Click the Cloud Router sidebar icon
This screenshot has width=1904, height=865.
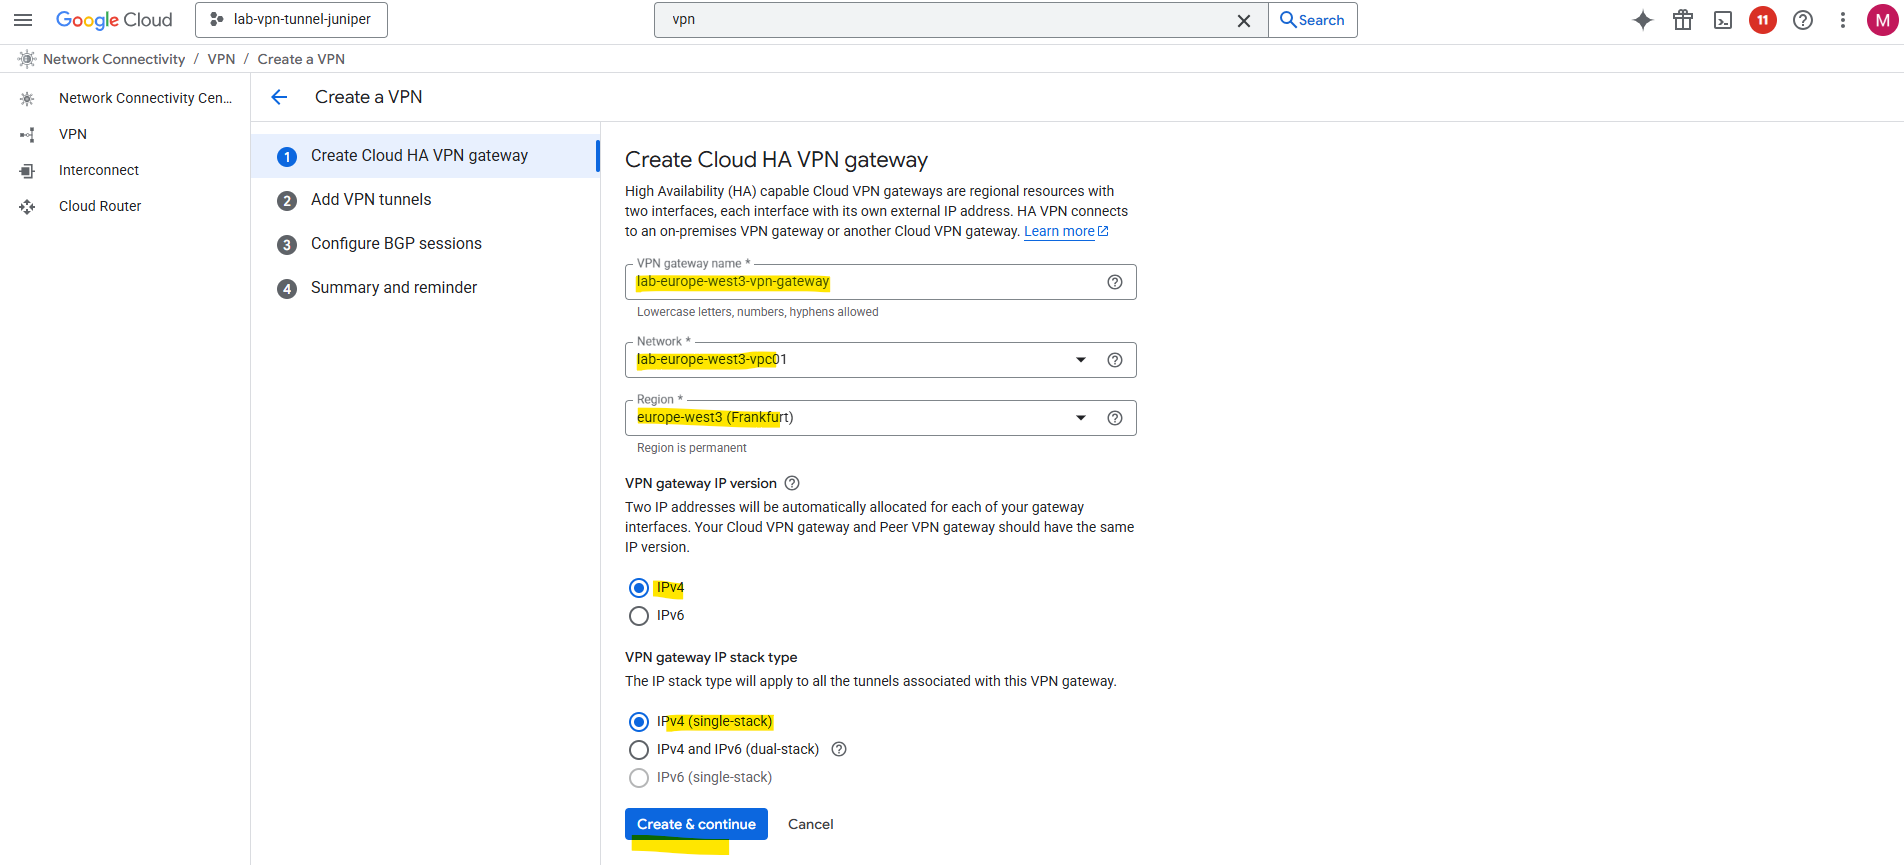tap(27, 206)
